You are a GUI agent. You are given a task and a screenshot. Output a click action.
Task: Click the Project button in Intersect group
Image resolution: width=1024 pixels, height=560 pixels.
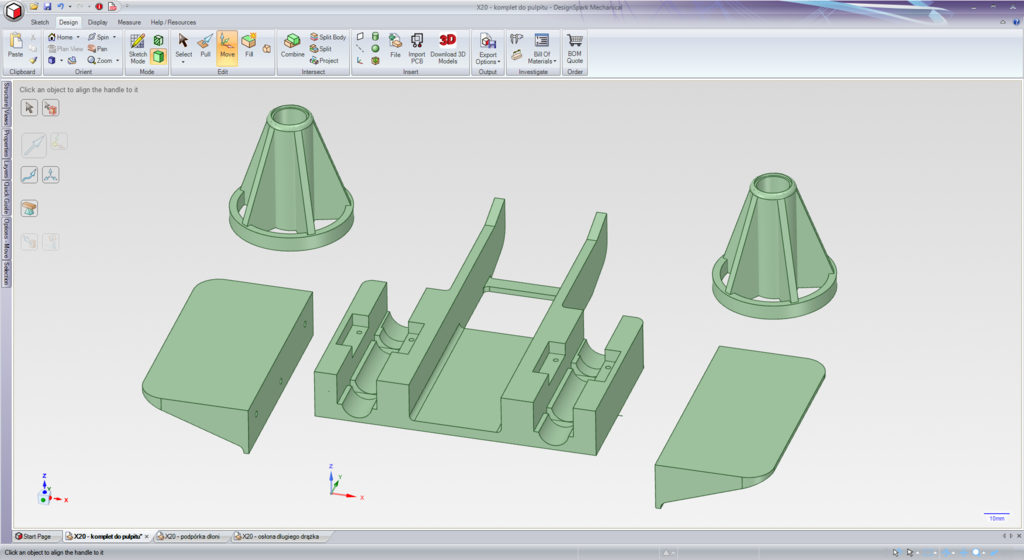pos(324,60)
